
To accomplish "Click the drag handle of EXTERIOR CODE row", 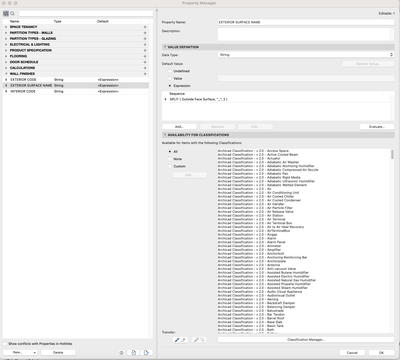I will point(6,80).
